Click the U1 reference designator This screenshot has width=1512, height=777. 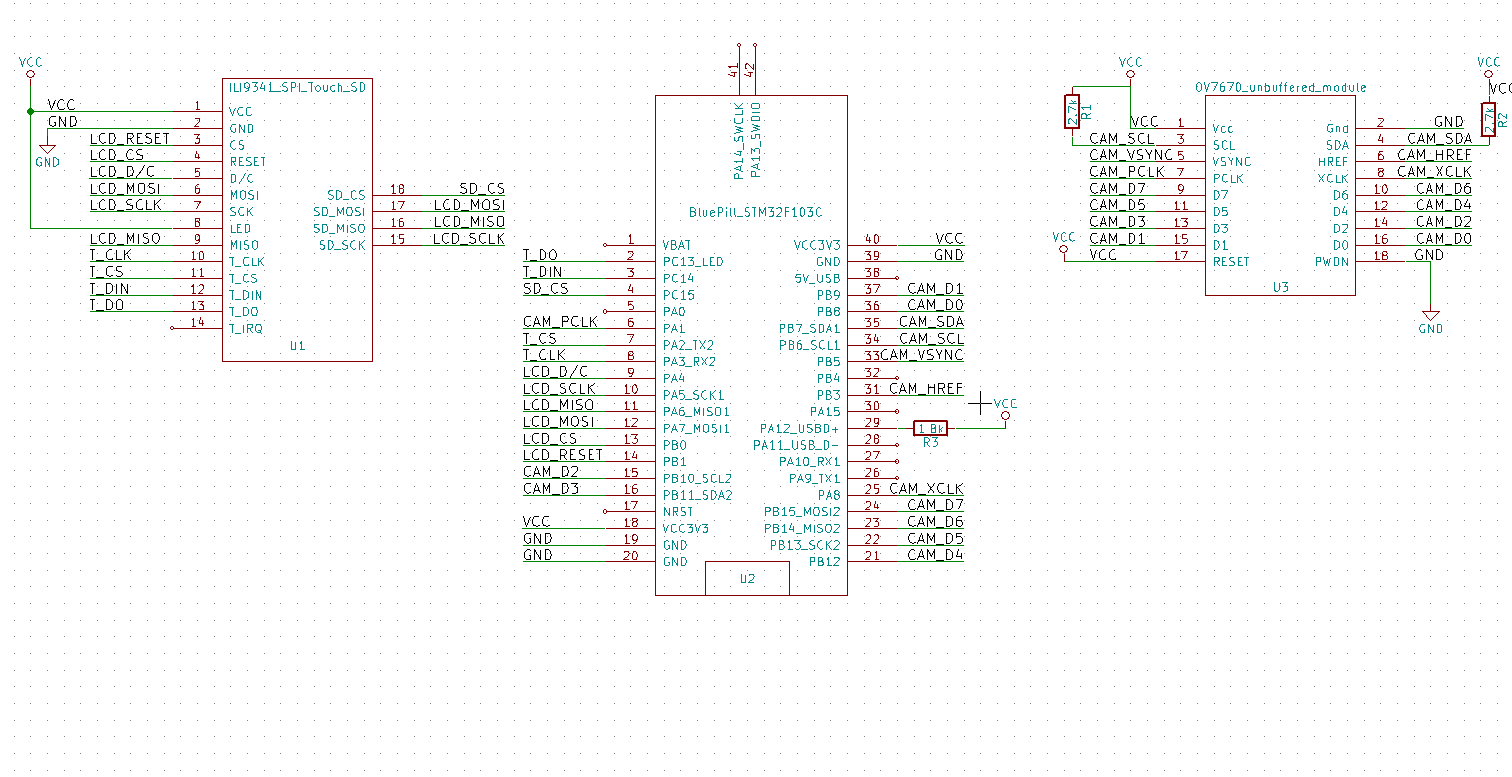(x=297, y=345)
